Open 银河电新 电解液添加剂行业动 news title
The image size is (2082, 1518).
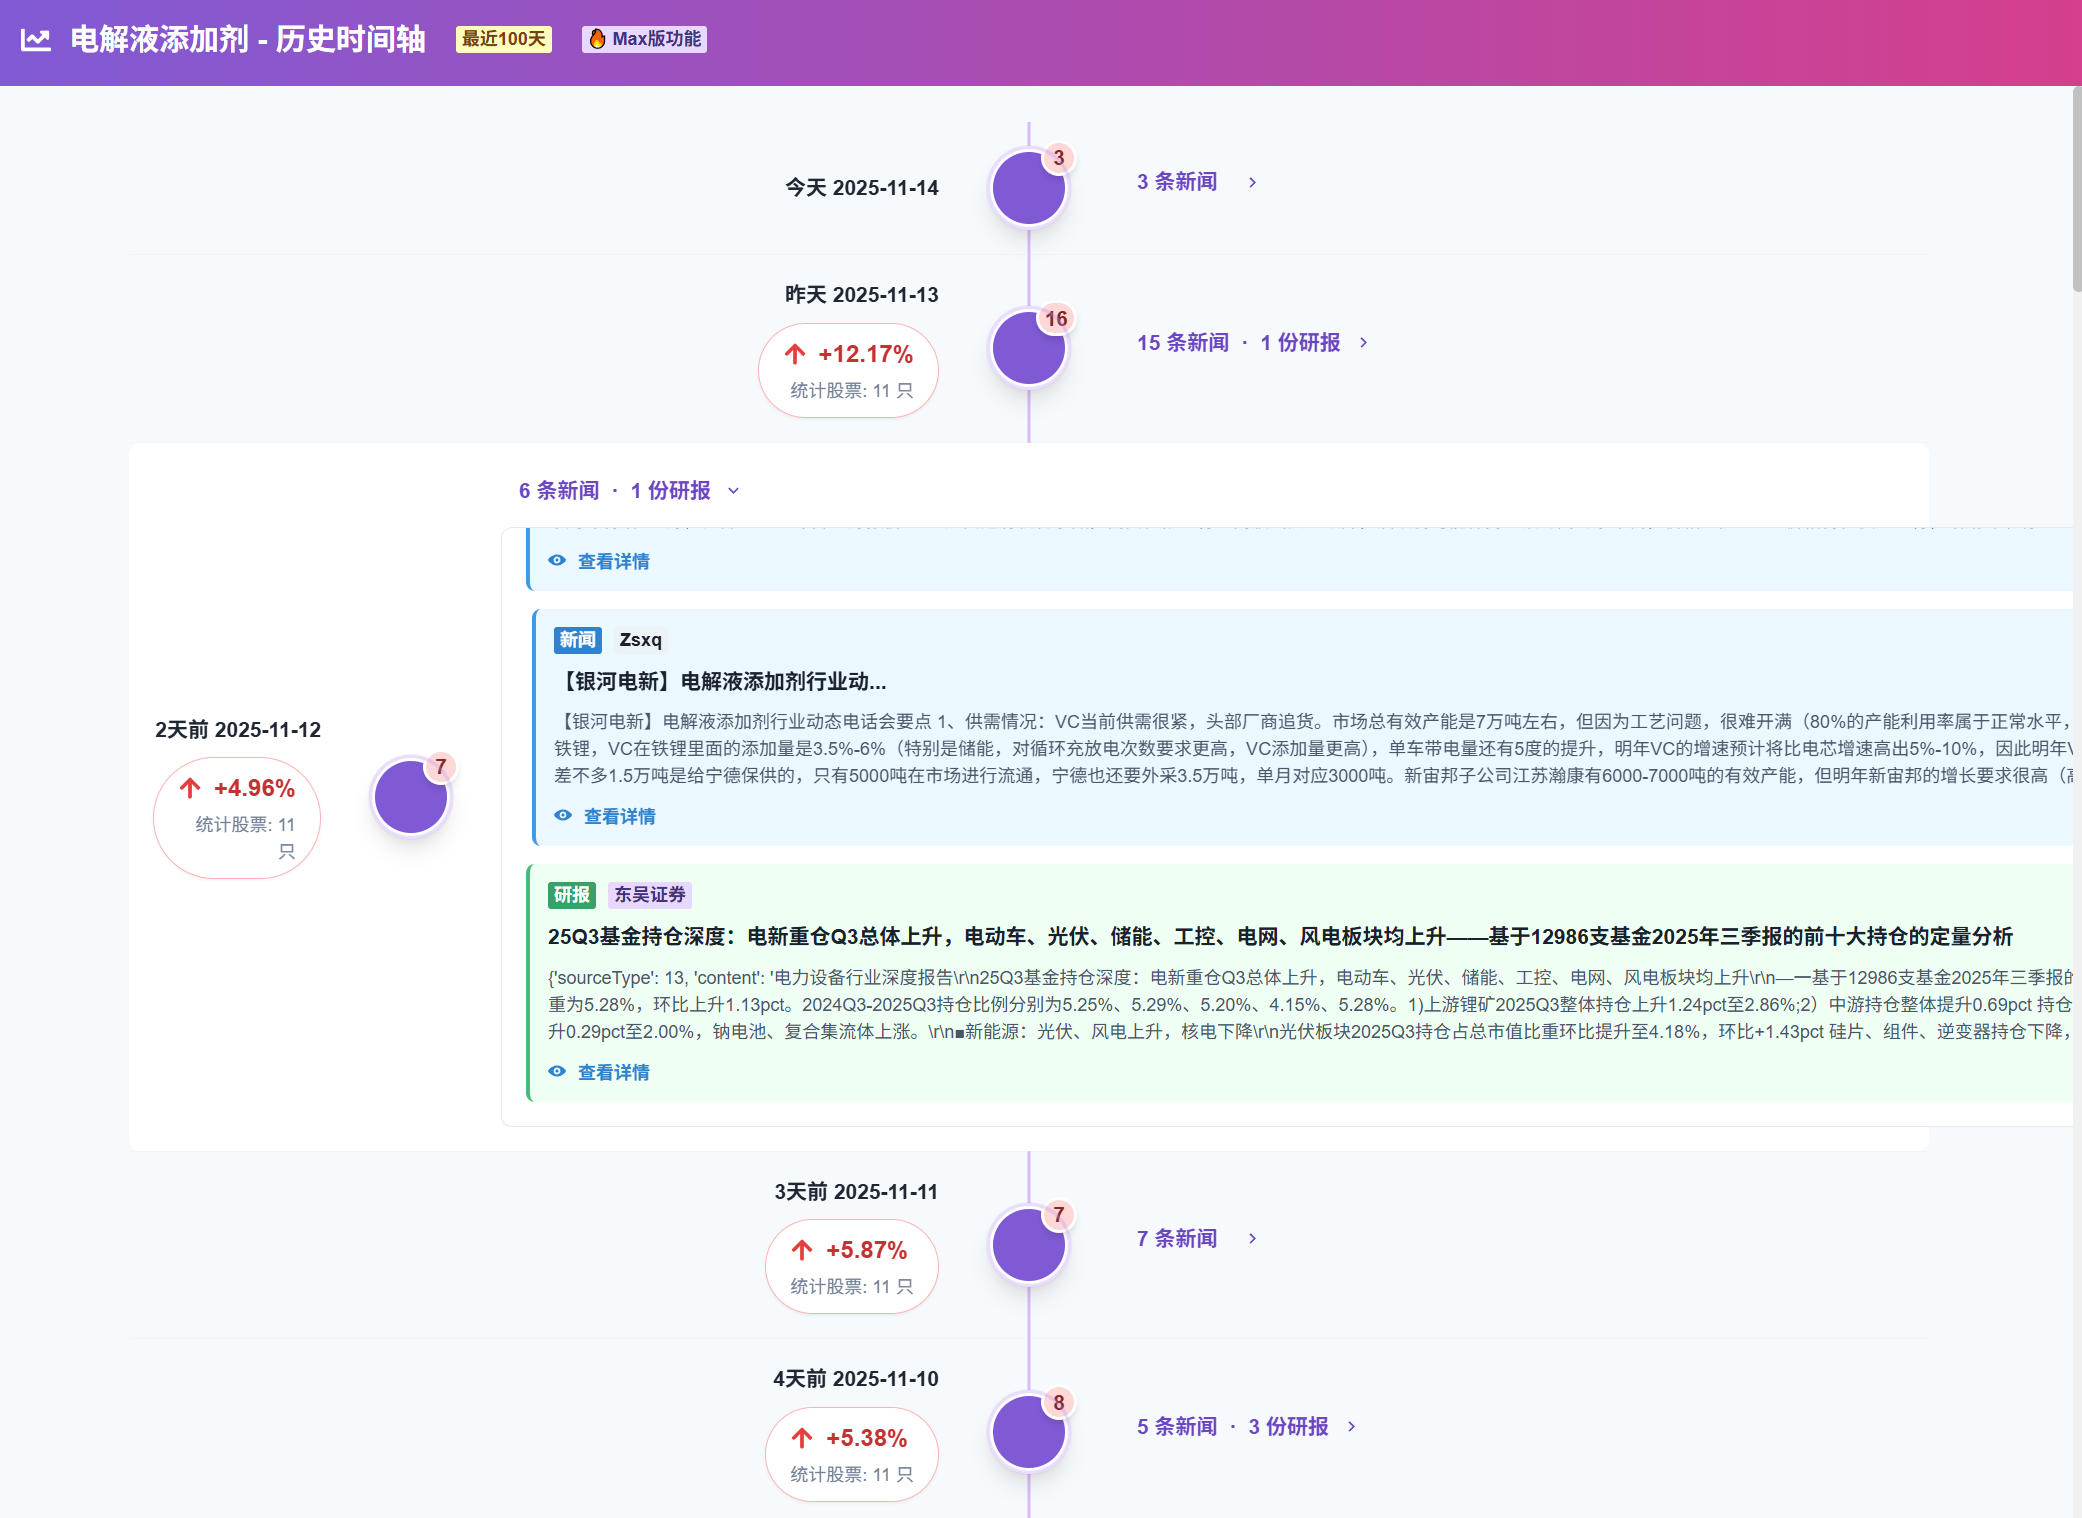coord(722,682)
